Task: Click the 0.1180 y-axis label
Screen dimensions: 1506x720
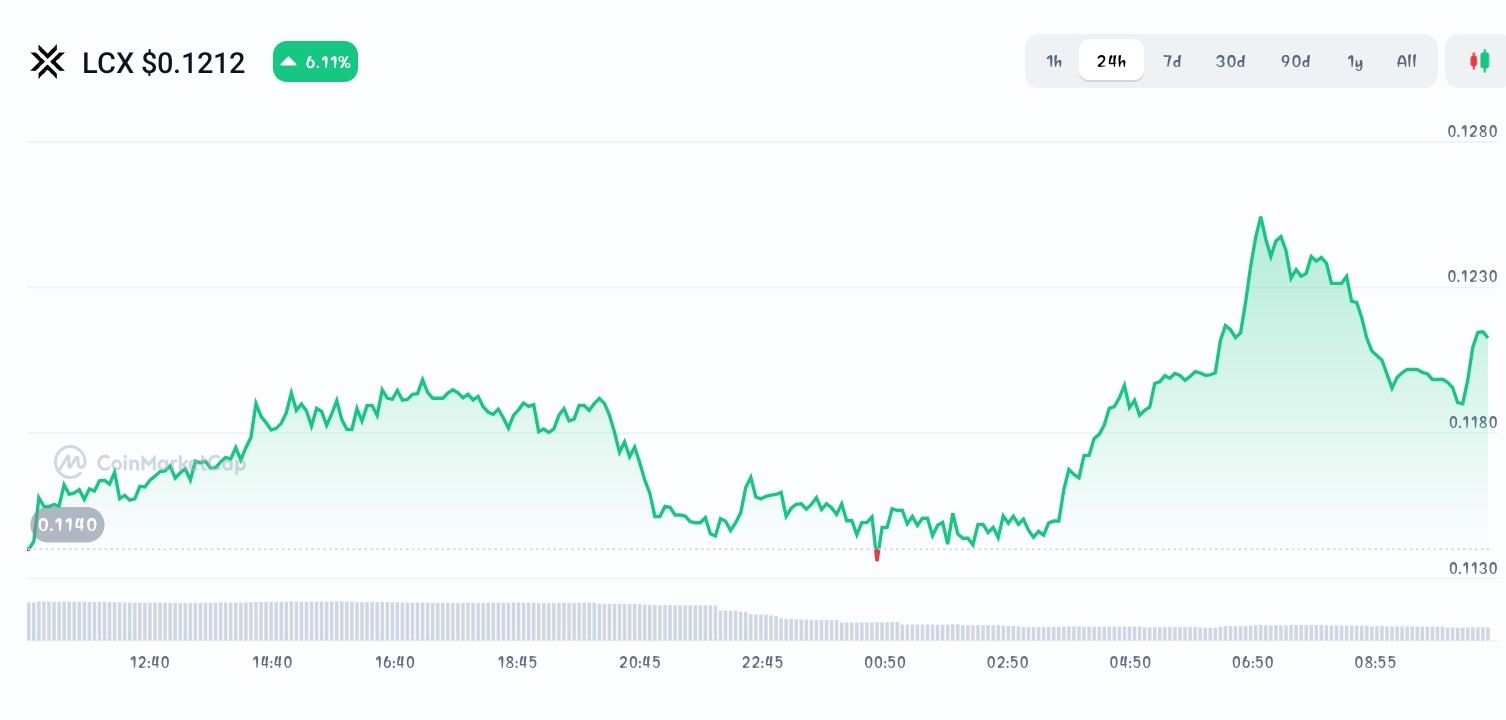Action: point(1472,422)
